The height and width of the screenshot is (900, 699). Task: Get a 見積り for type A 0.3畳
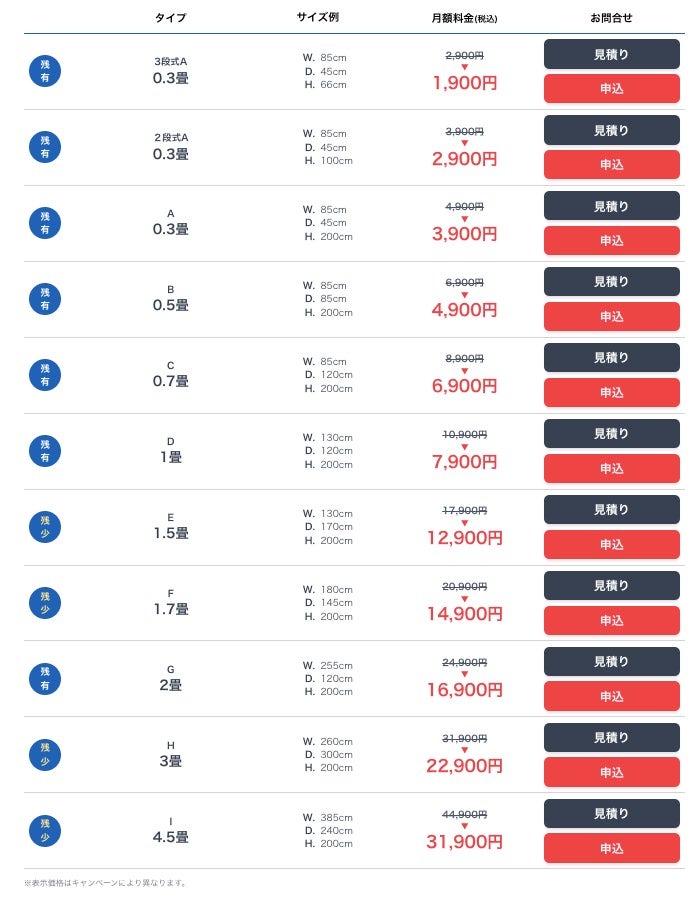coord(611,206)
